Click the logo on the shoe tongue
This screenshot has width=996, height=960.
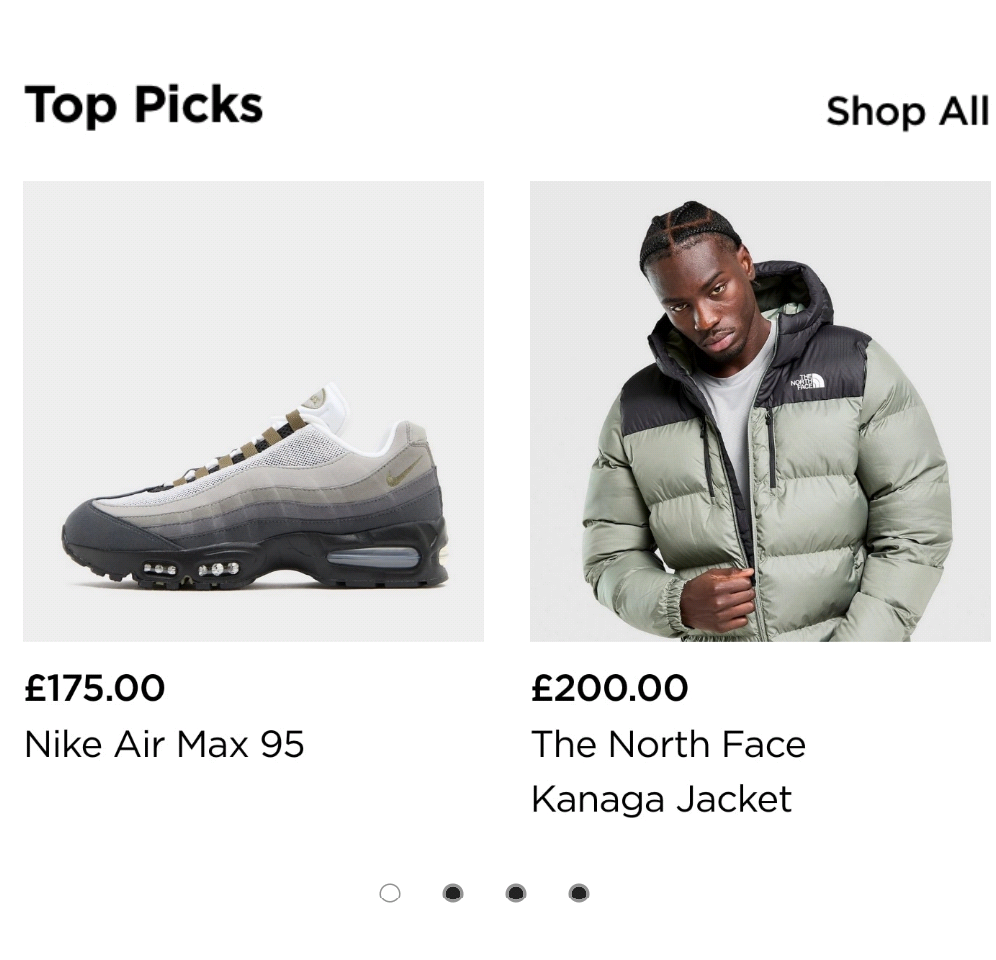(x=313, y=400)
